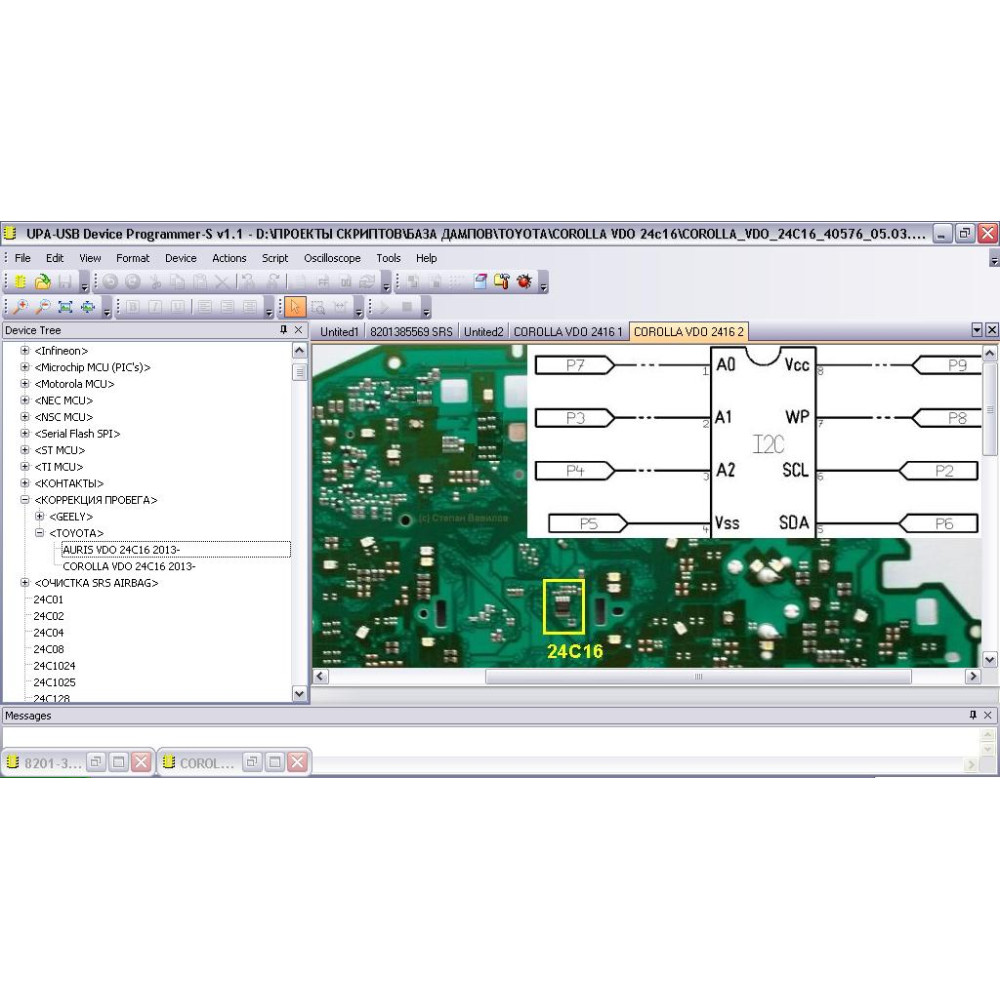
Task: Click the New device file icon
Action: (20, 281)
